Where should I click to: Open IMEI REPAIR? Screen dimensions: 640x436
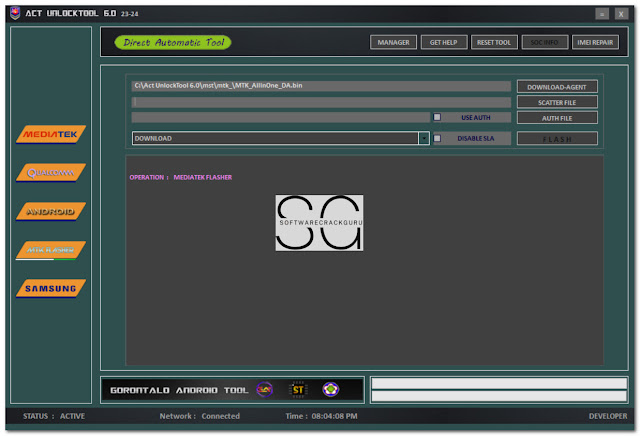click(595, 42)
